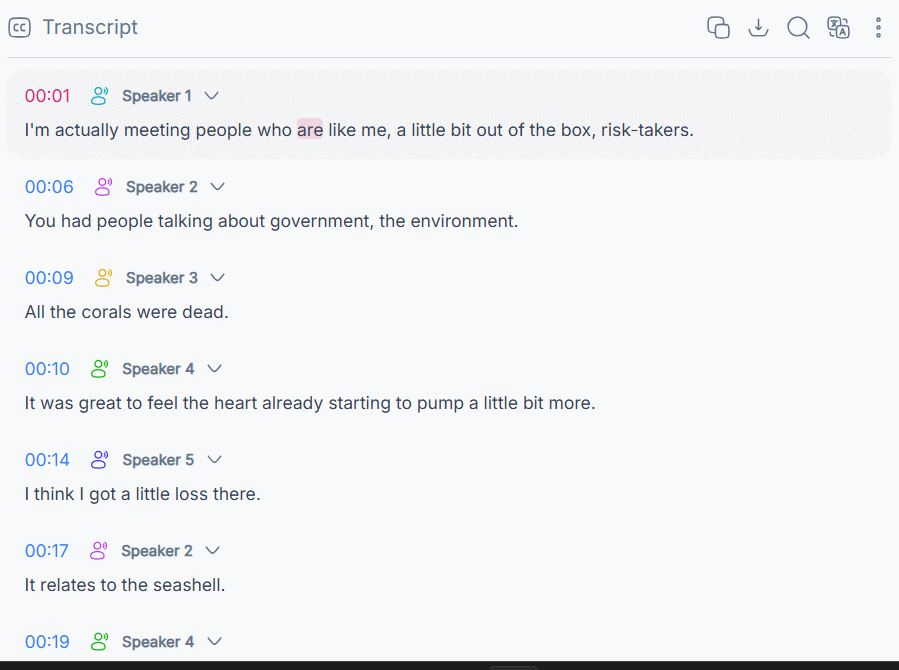The width and height of the screenshot is (899, 670).
Task: Click Speaker 3's yellow avatar icon
Action: coord(103,278)
